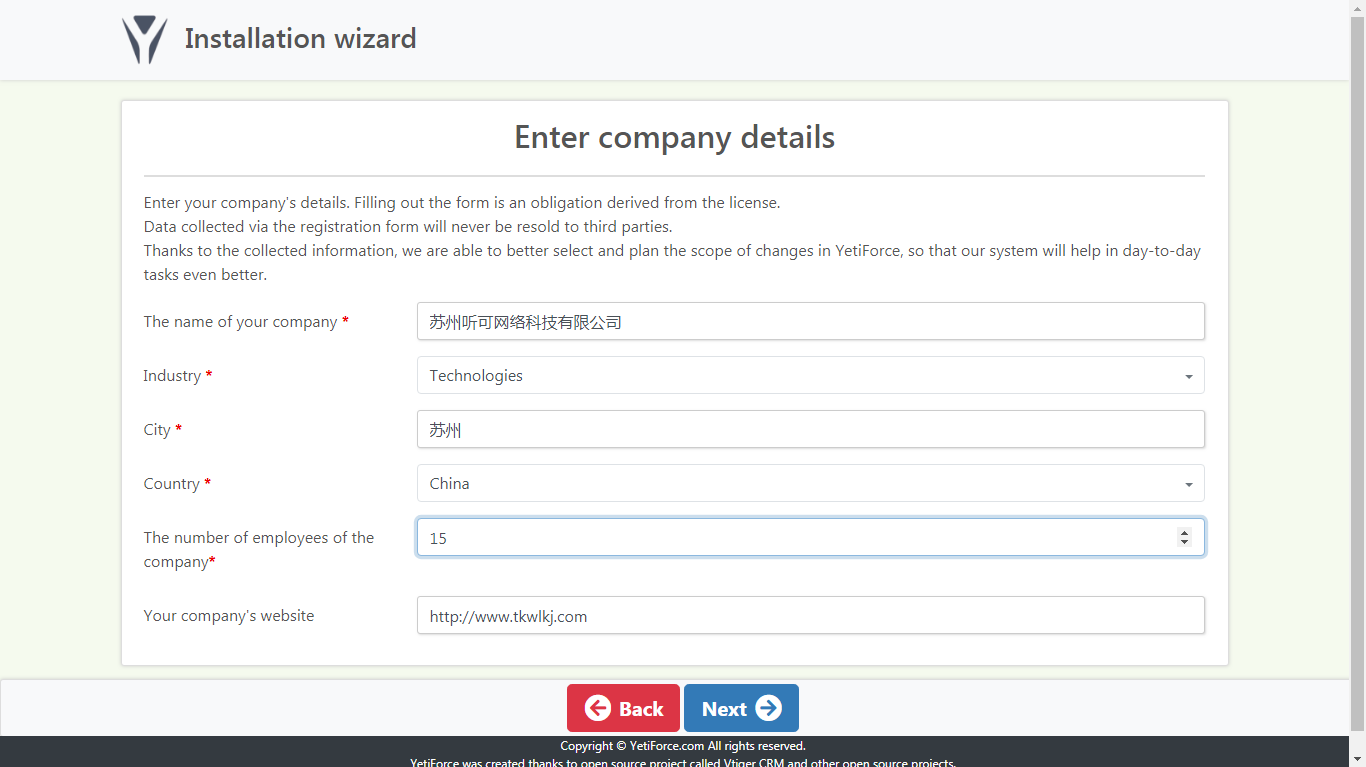Click the YetiForce logo icon

tap(145, 40)
